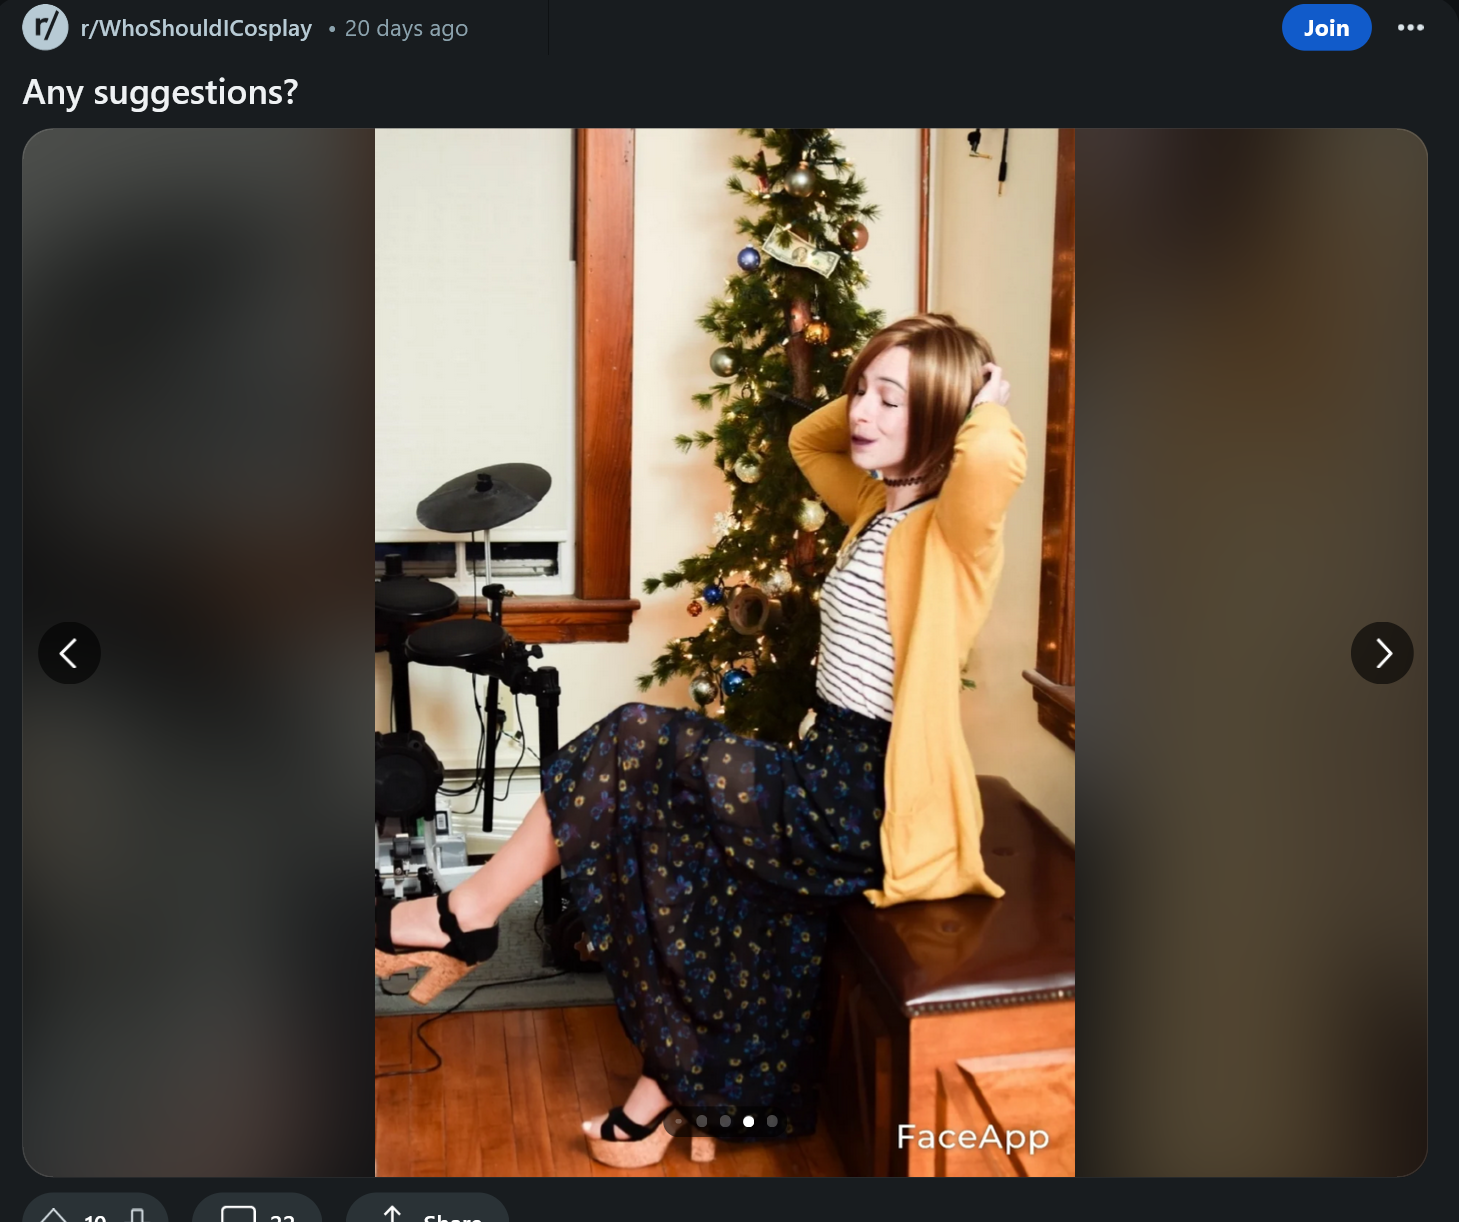Open the "Any suggestions?" post title
The image size is (1459, 1222).
pos(160,92)
